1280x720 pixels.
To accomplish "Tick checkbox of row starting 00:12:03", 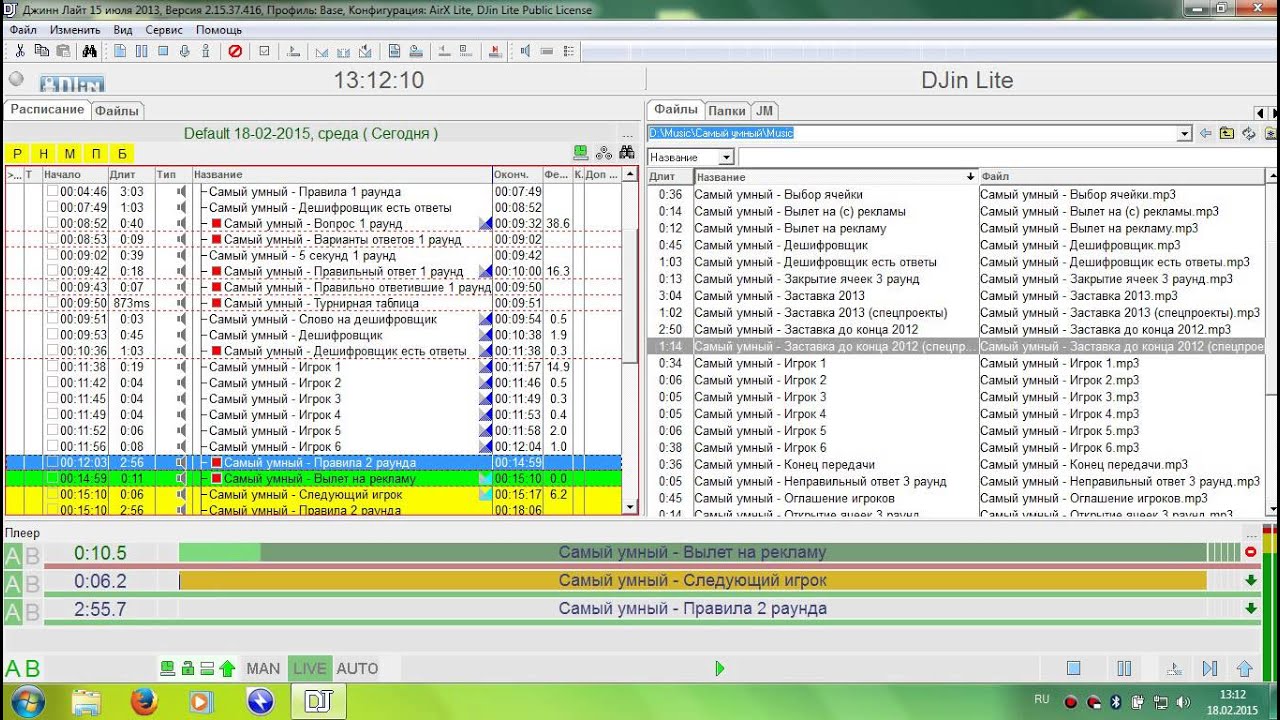I will point(52,463).
